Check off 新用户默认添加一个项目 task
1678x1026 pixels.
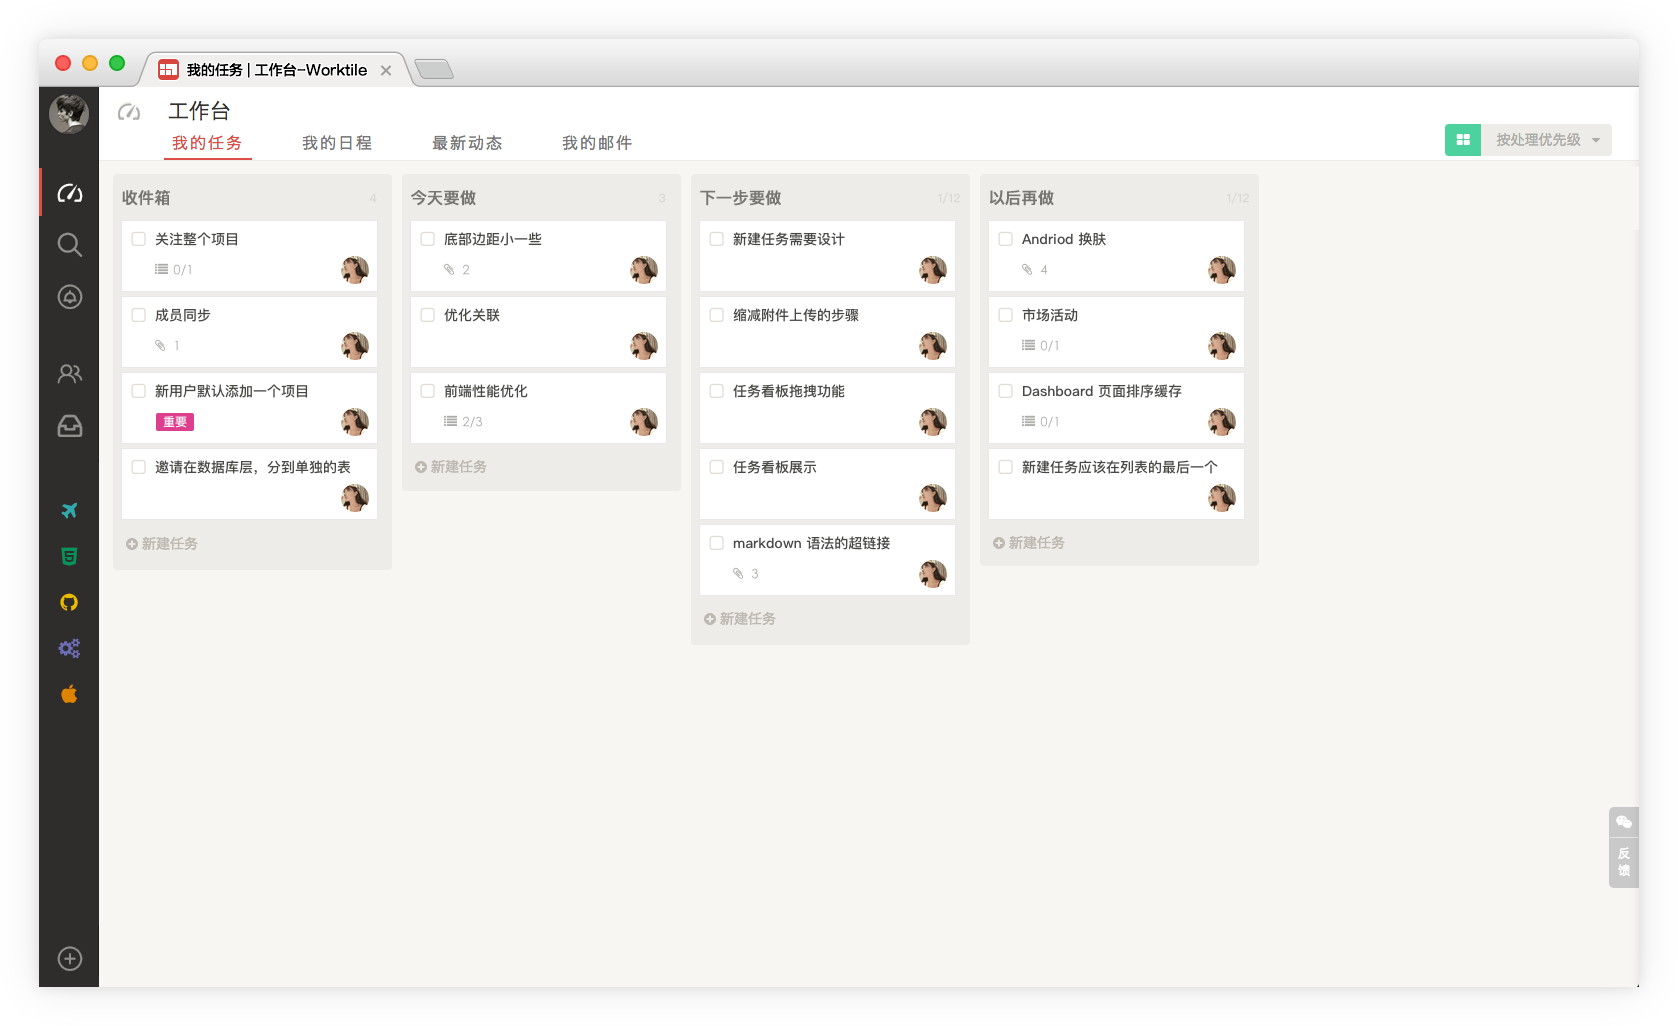point(139,391)
